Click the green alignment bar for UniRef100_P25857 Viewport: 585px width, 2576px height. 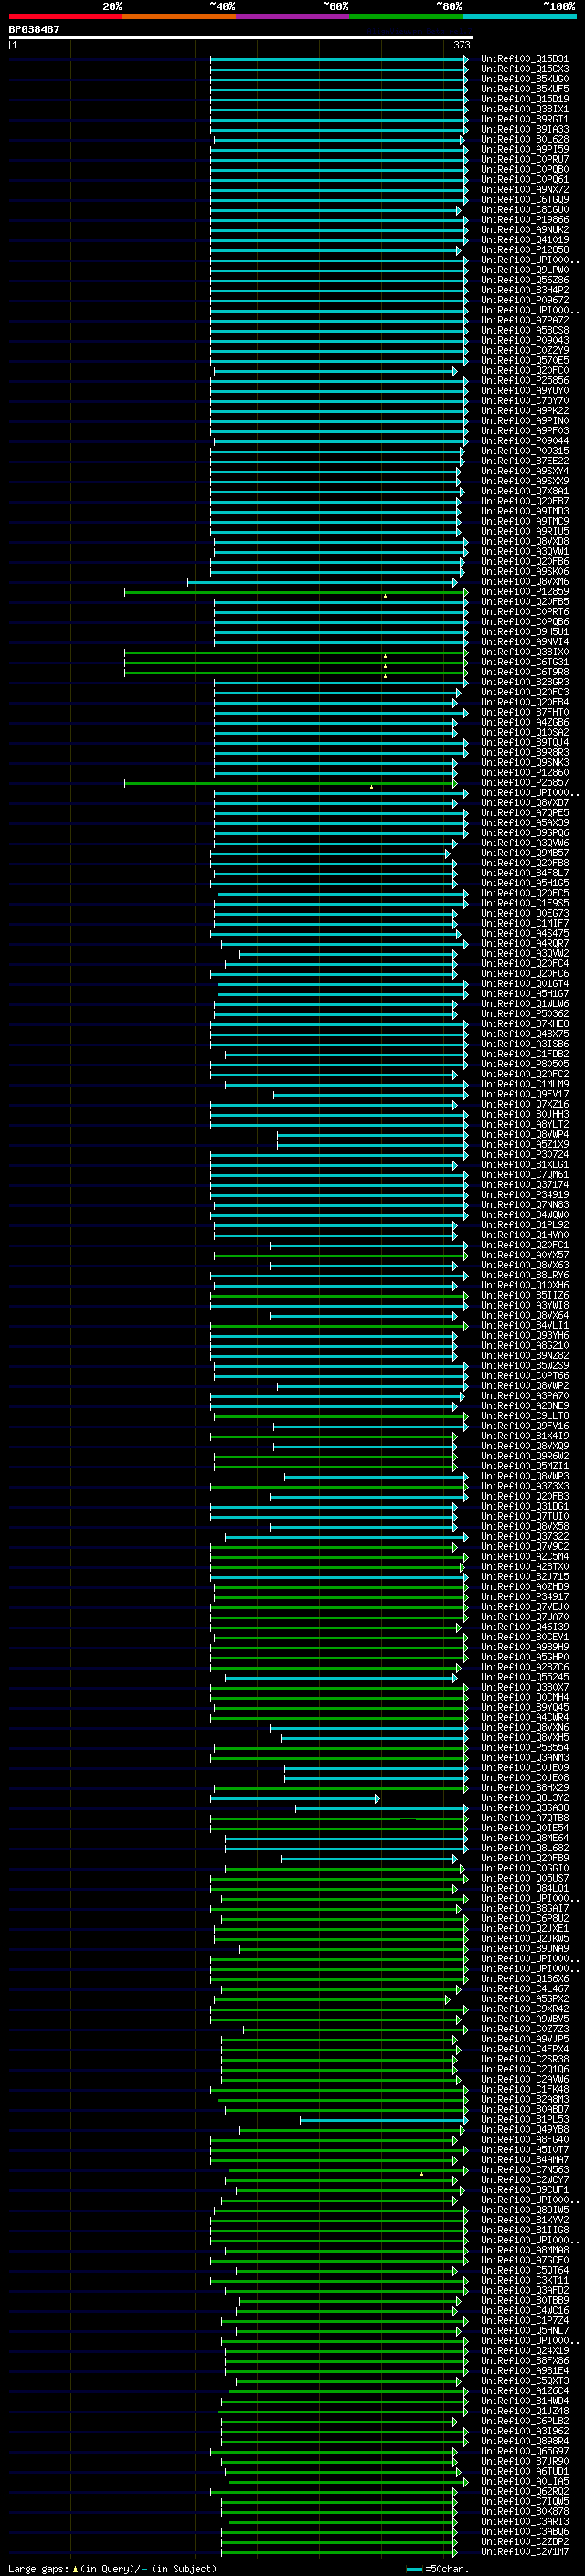coord(290,783)
